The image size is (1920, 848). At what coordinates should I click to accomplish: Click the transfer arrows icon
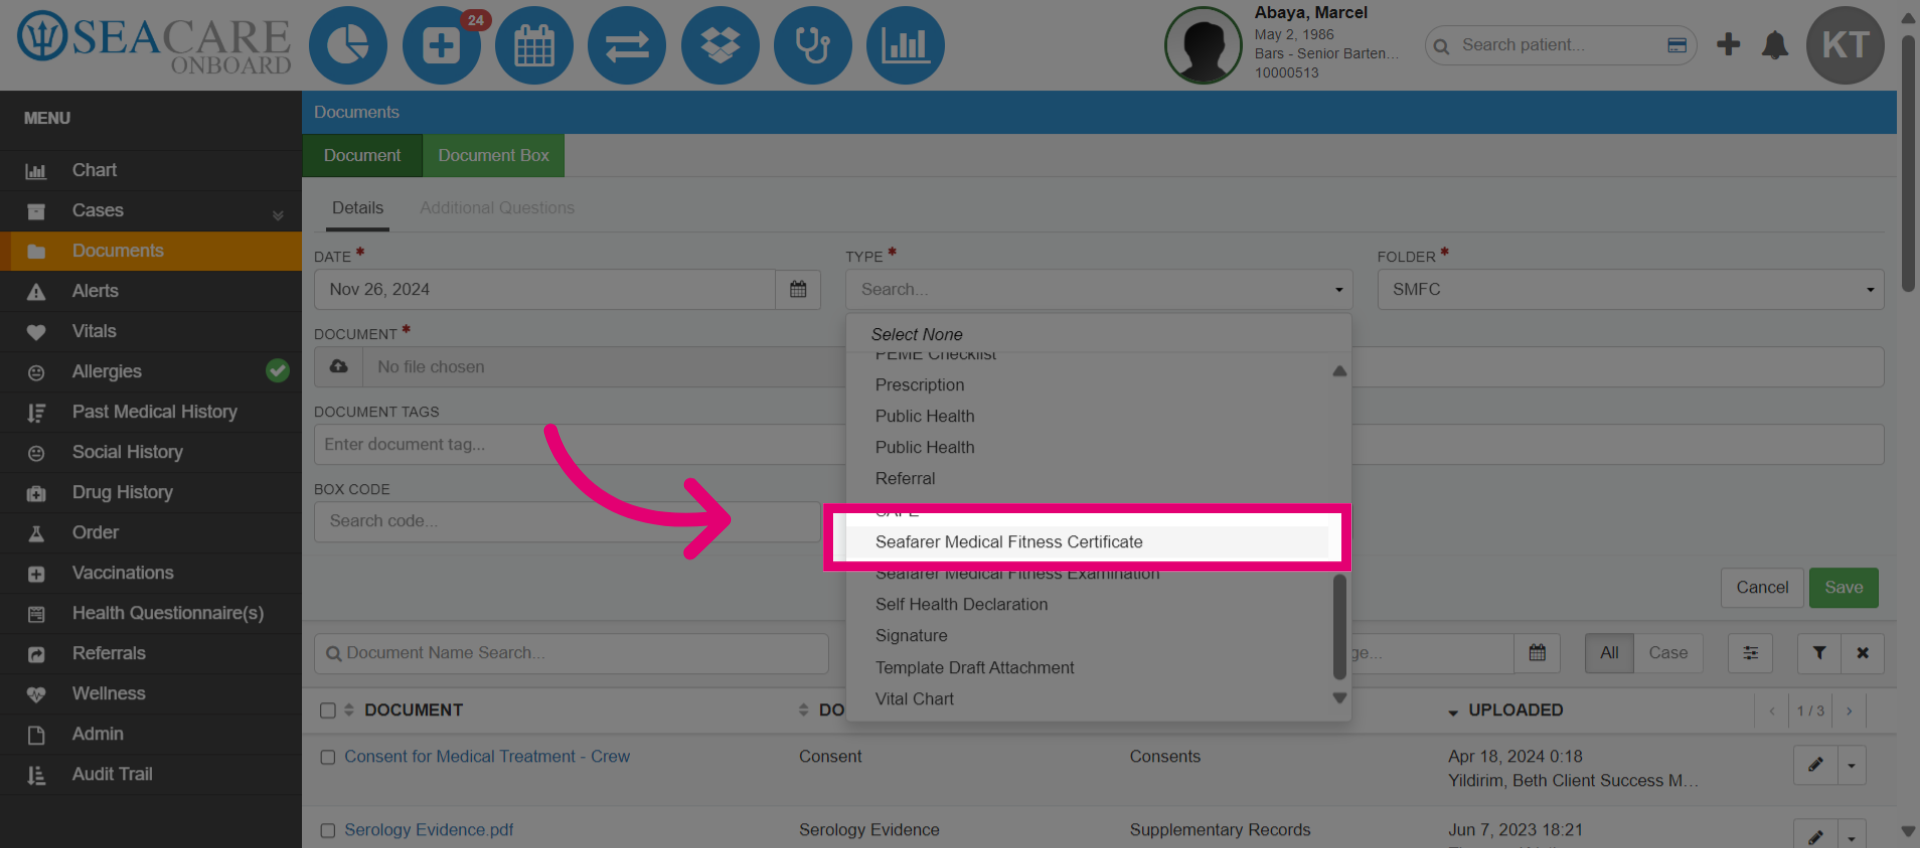coord(627,45)
